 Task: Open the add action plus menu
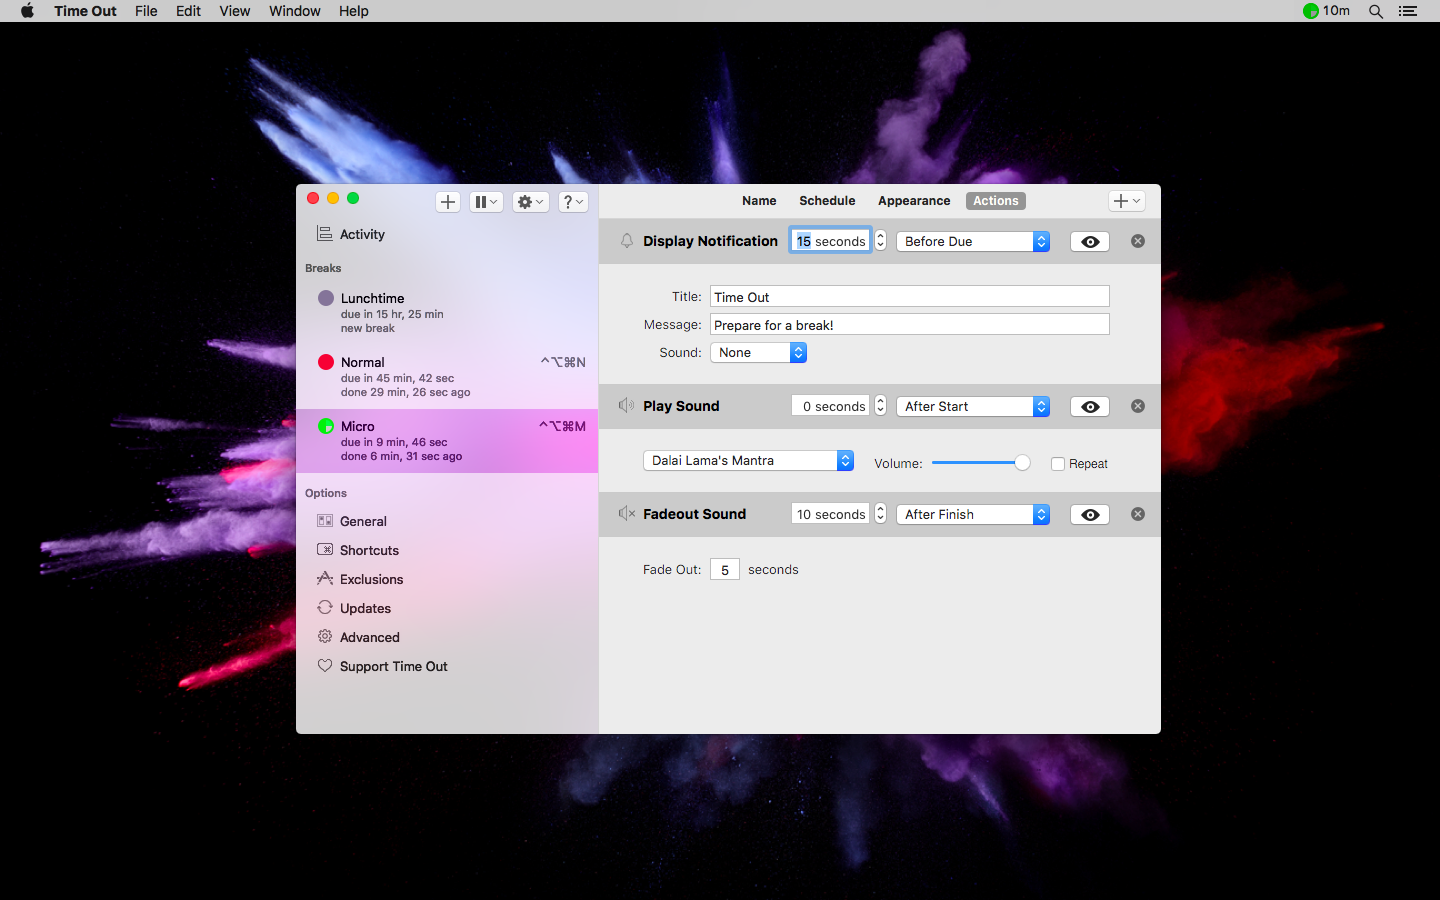(x=1127, y=201)
